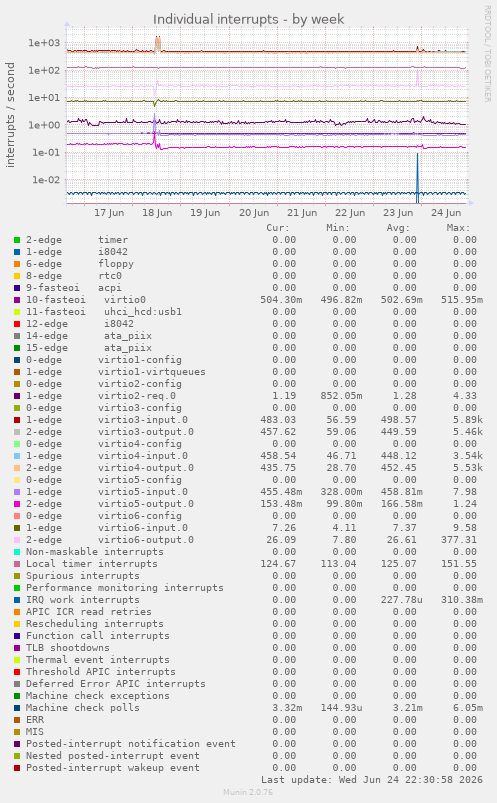Click the cyan Non-maskable interrupts swatch
The height and width of the screenshot is (803, 497).
(x=17, y=552)
